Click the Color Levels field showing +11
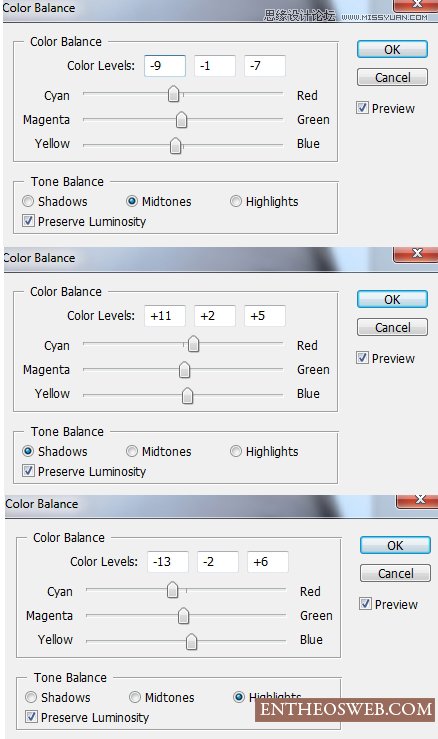The image size is (438, 739). 165,316
